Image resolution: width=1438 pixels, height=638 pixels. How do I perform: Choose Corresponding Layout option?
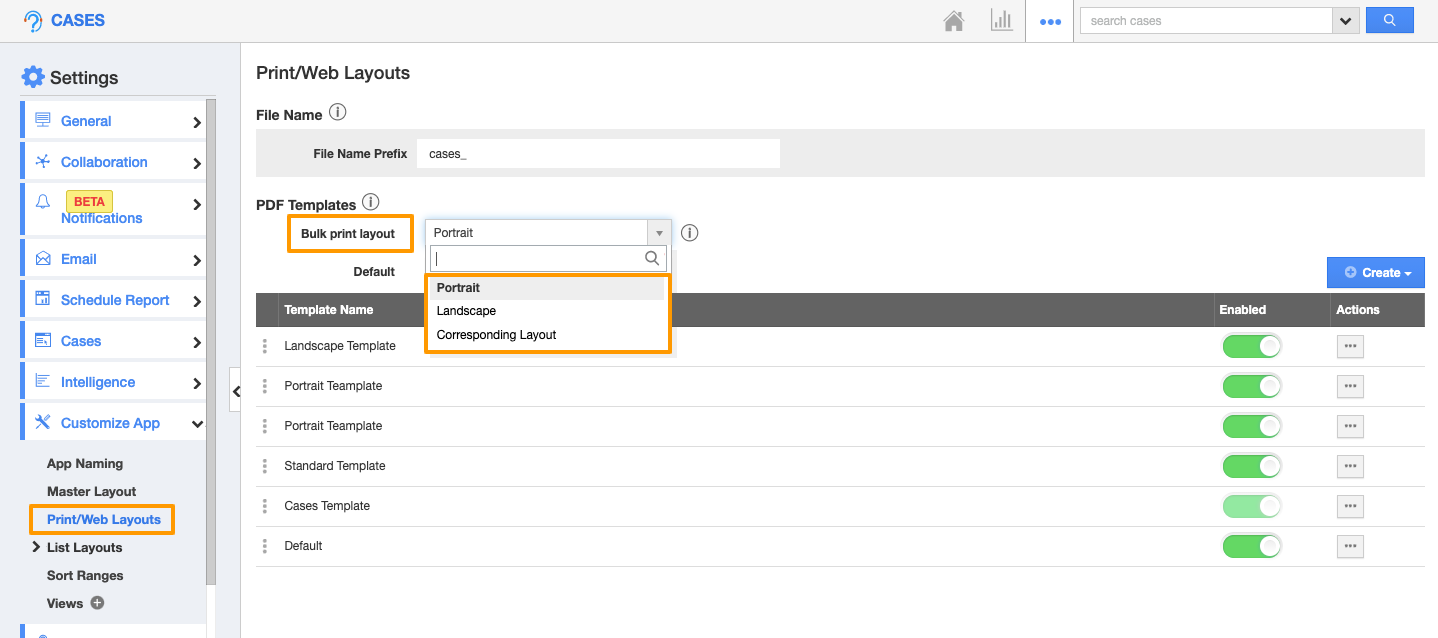(496, 335)
